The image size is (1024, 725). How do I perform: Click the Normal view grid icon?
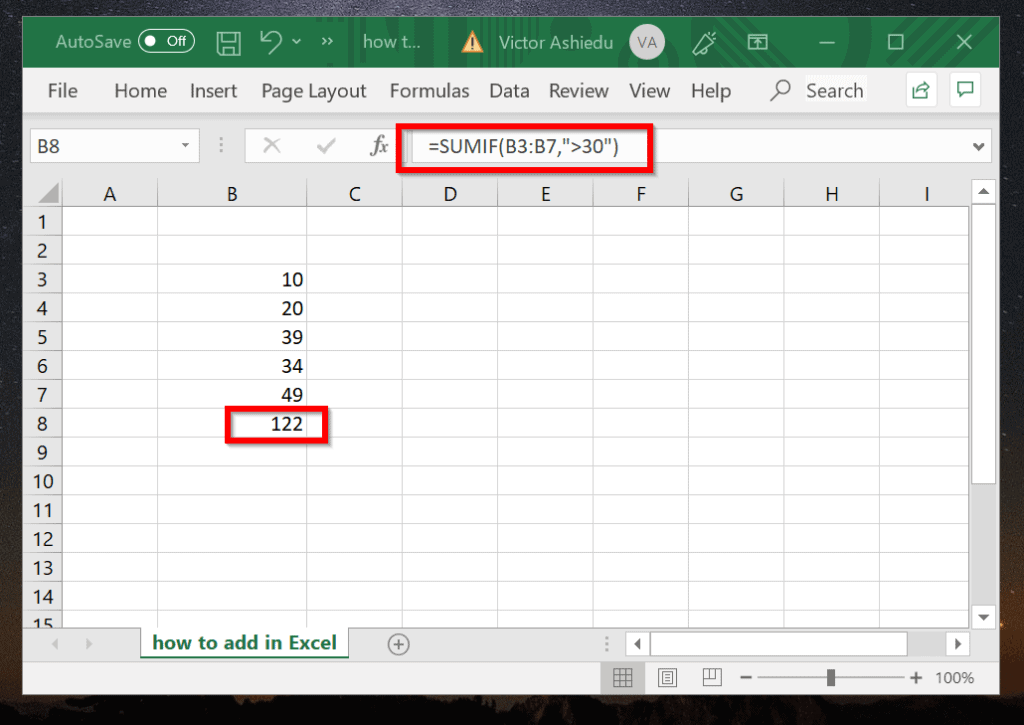[x=622, y=677]
